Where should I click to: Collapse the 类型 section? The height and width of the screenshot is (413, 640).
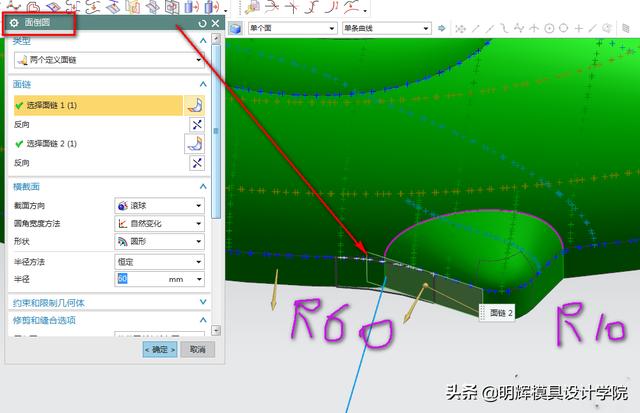(203, 40)
